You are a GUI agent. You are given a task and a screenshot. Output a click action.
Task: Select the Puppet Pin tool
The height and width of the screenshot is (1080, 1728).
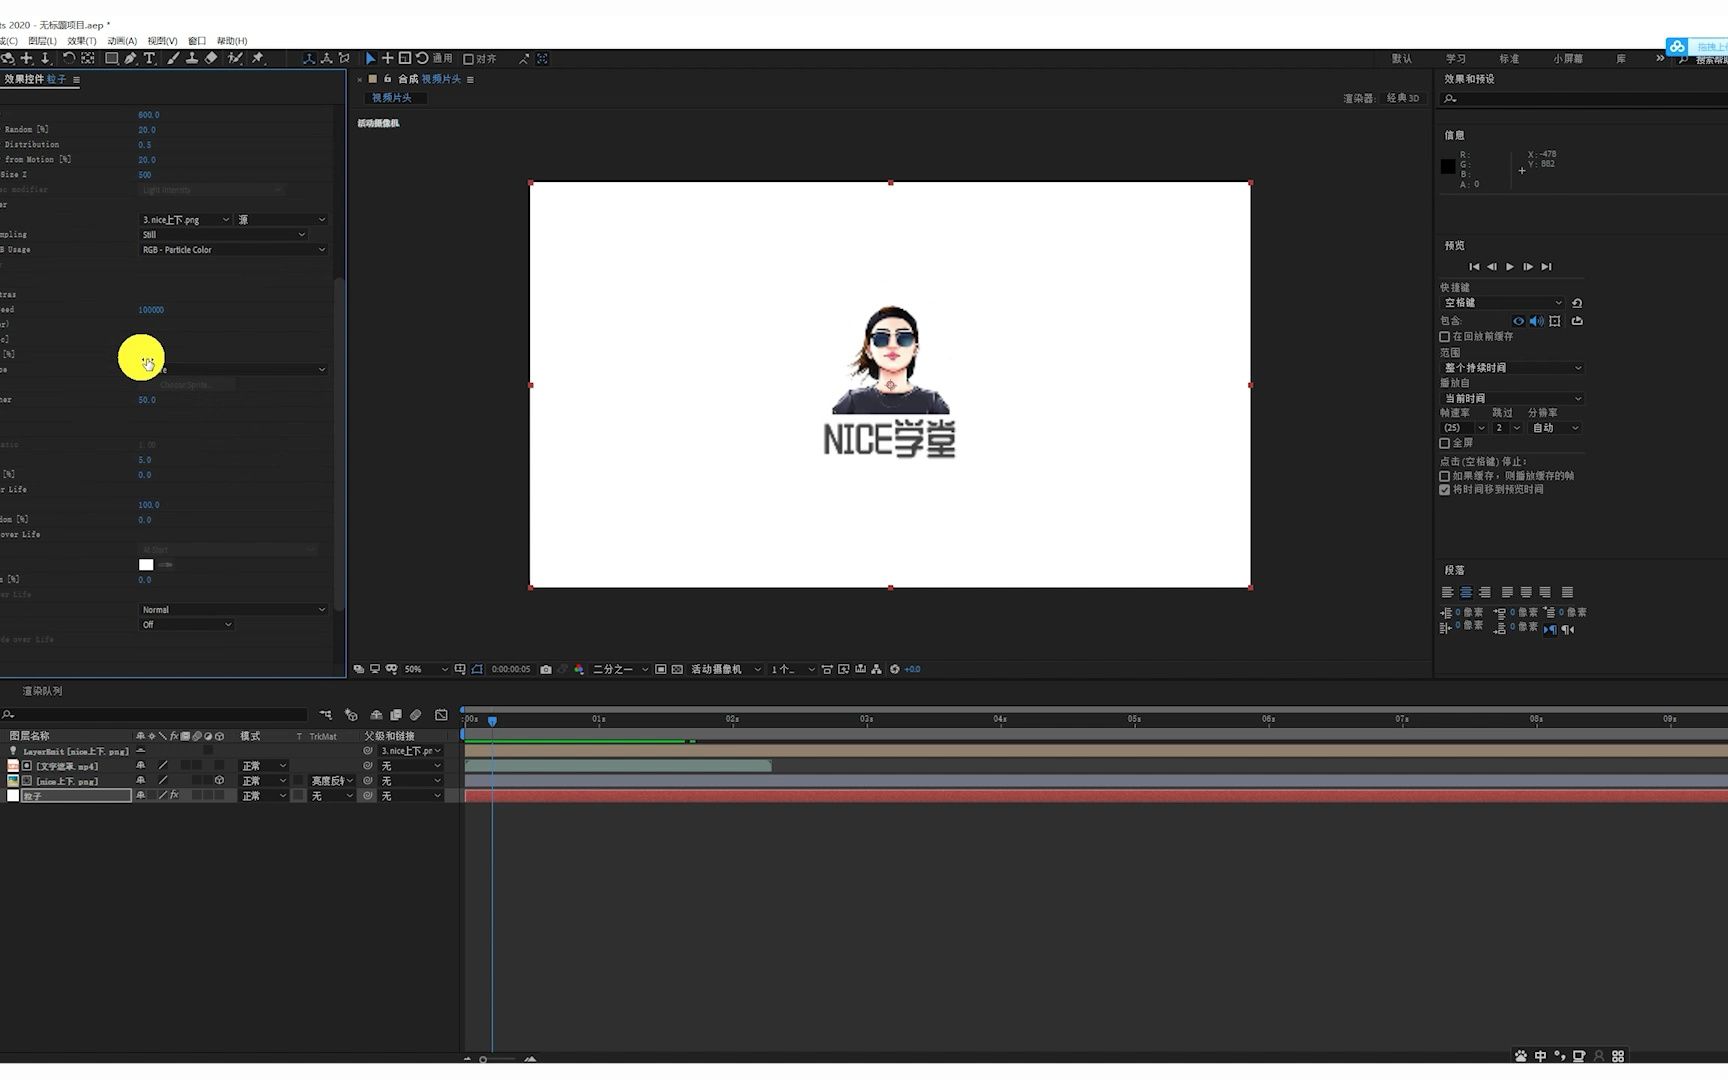click(258, 59)
